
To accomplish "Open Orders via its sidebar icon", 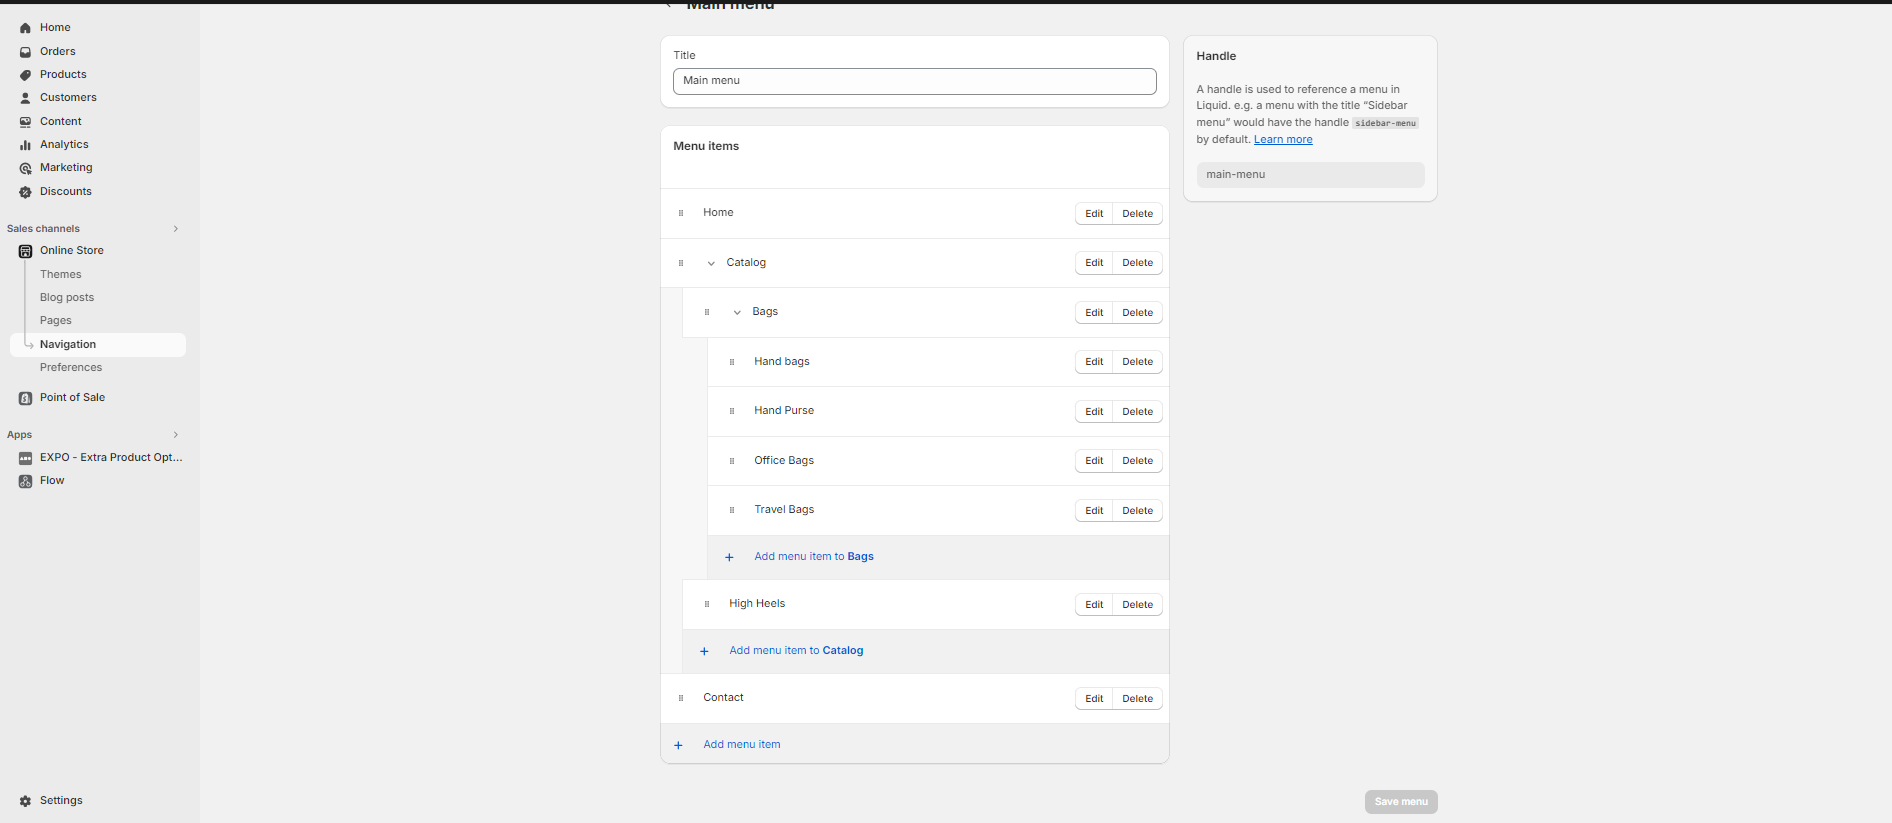I will click(x=25, y=52).
